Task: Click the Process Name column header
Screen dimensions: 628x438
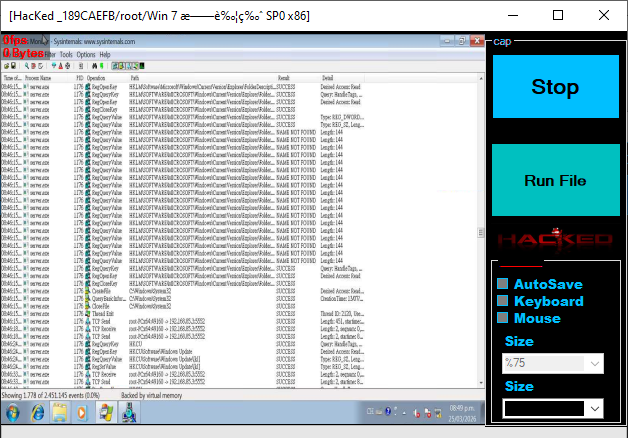Action: [40, 77]
